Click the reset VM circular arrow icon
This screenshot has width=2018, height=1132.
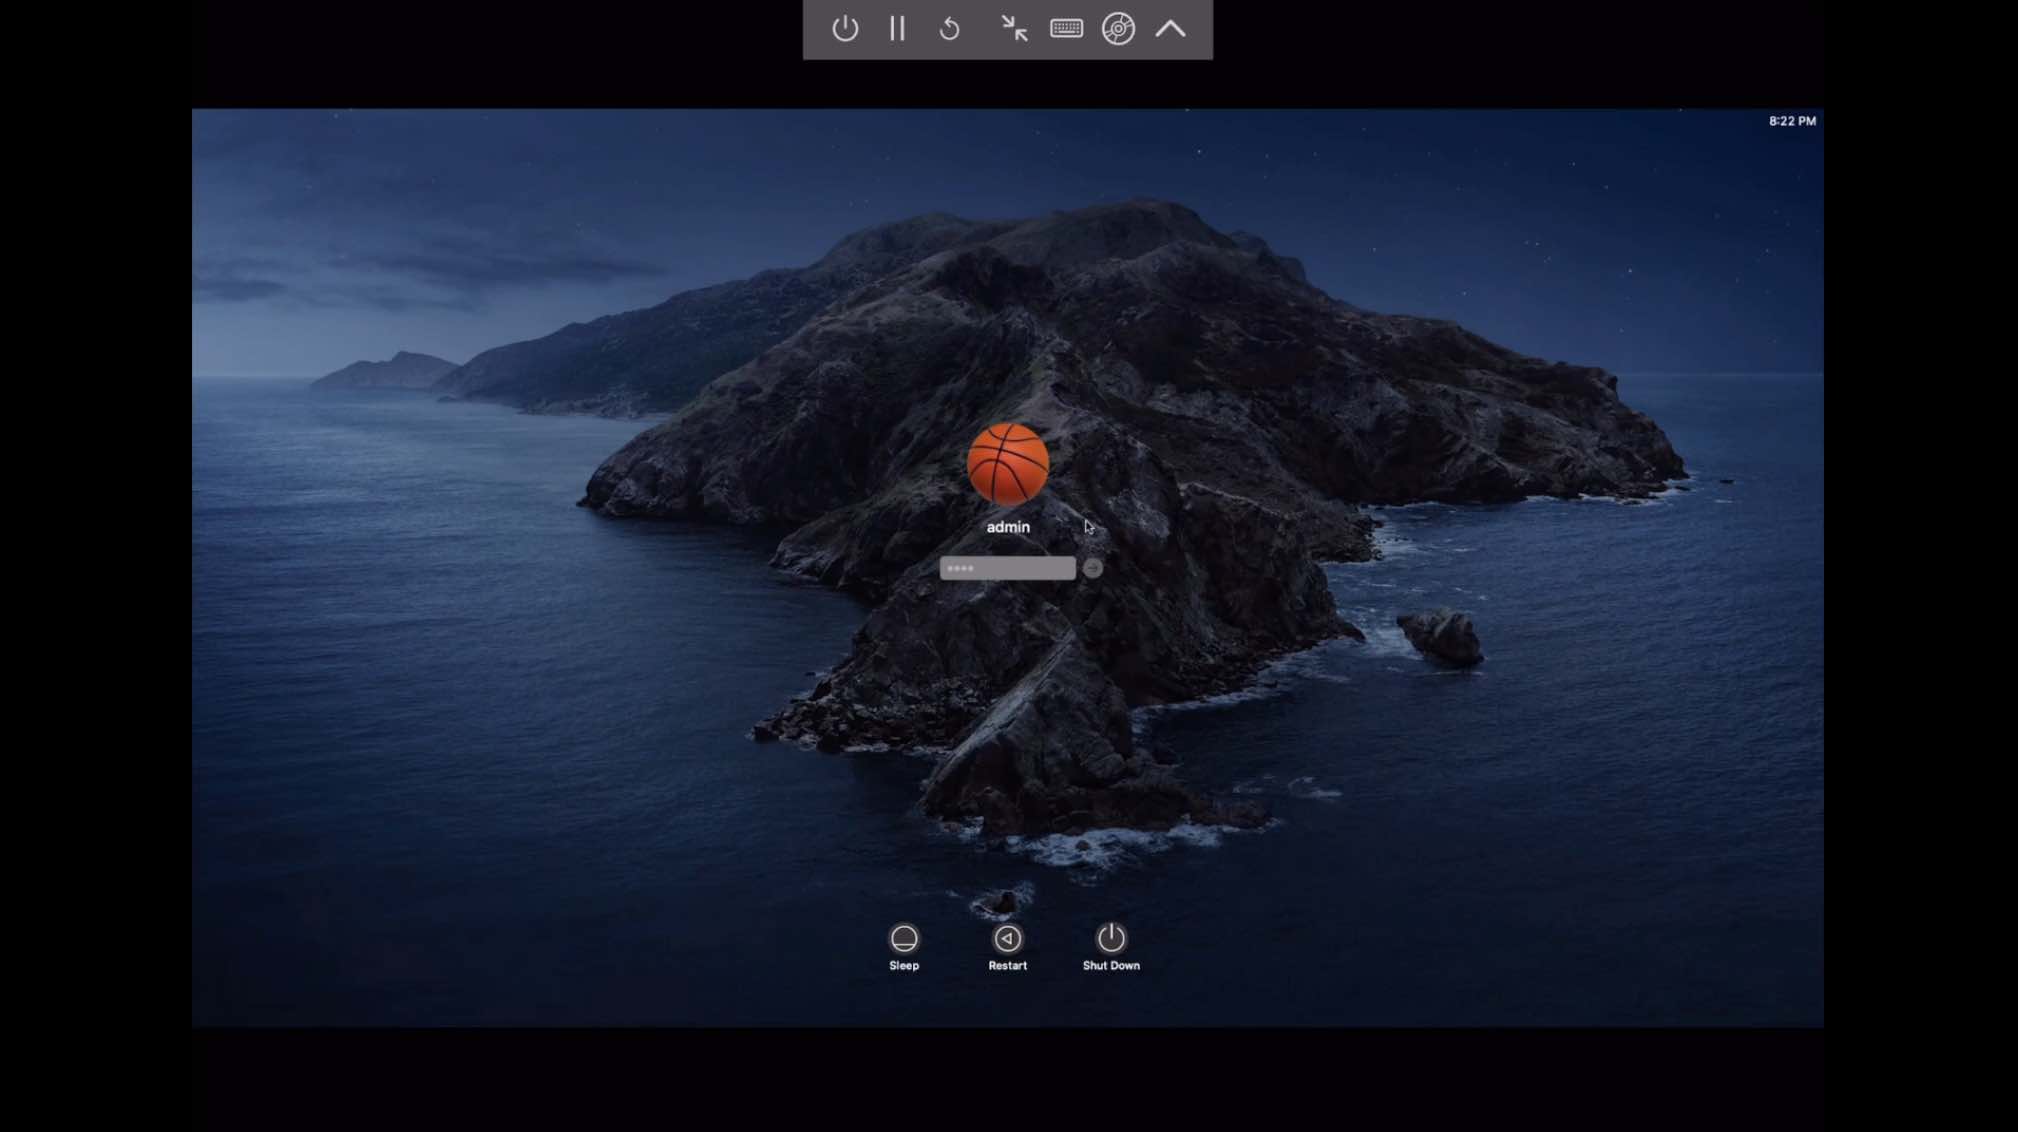pos(950,29)
